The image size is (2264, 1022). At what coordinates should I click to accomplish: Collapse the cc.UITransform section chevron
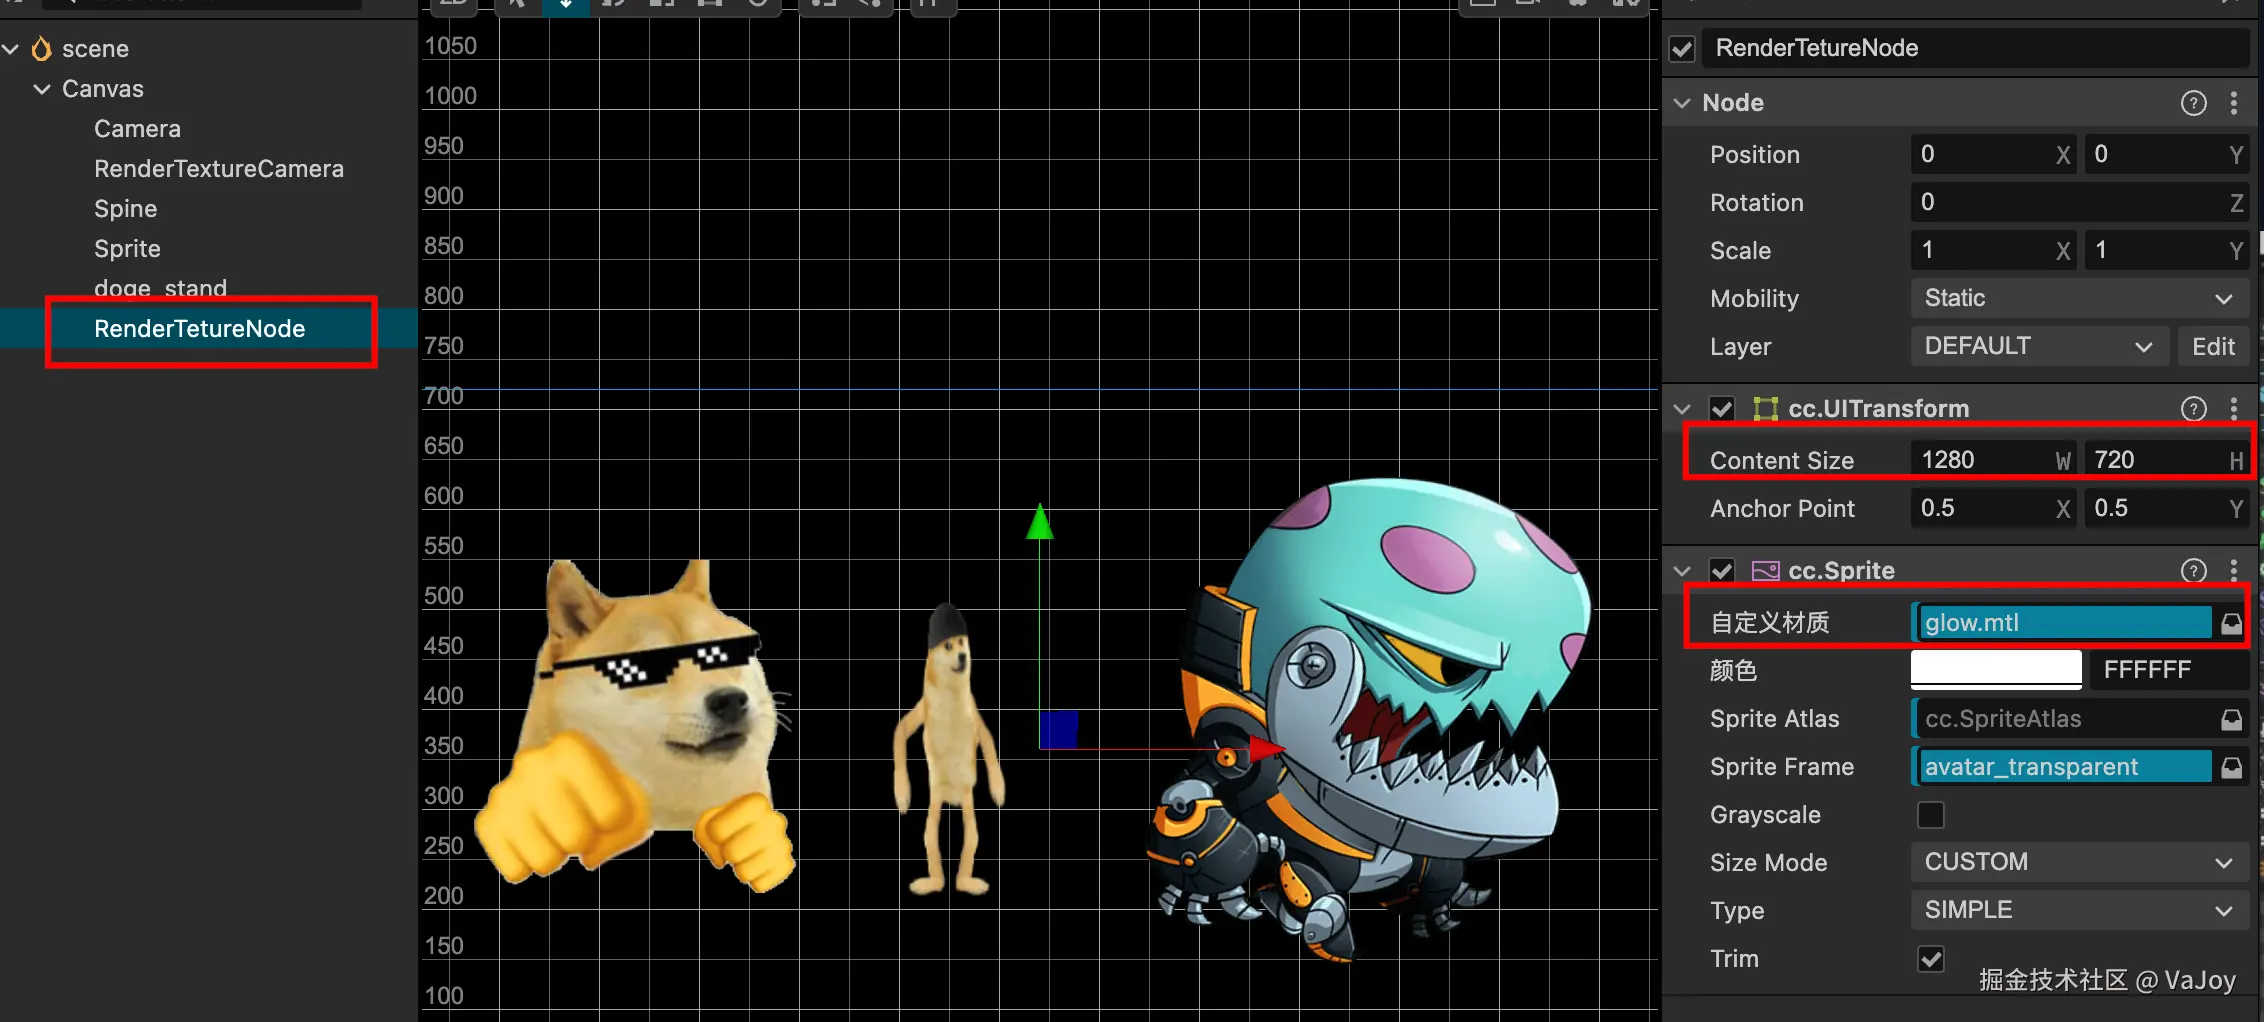point(1681,408)
